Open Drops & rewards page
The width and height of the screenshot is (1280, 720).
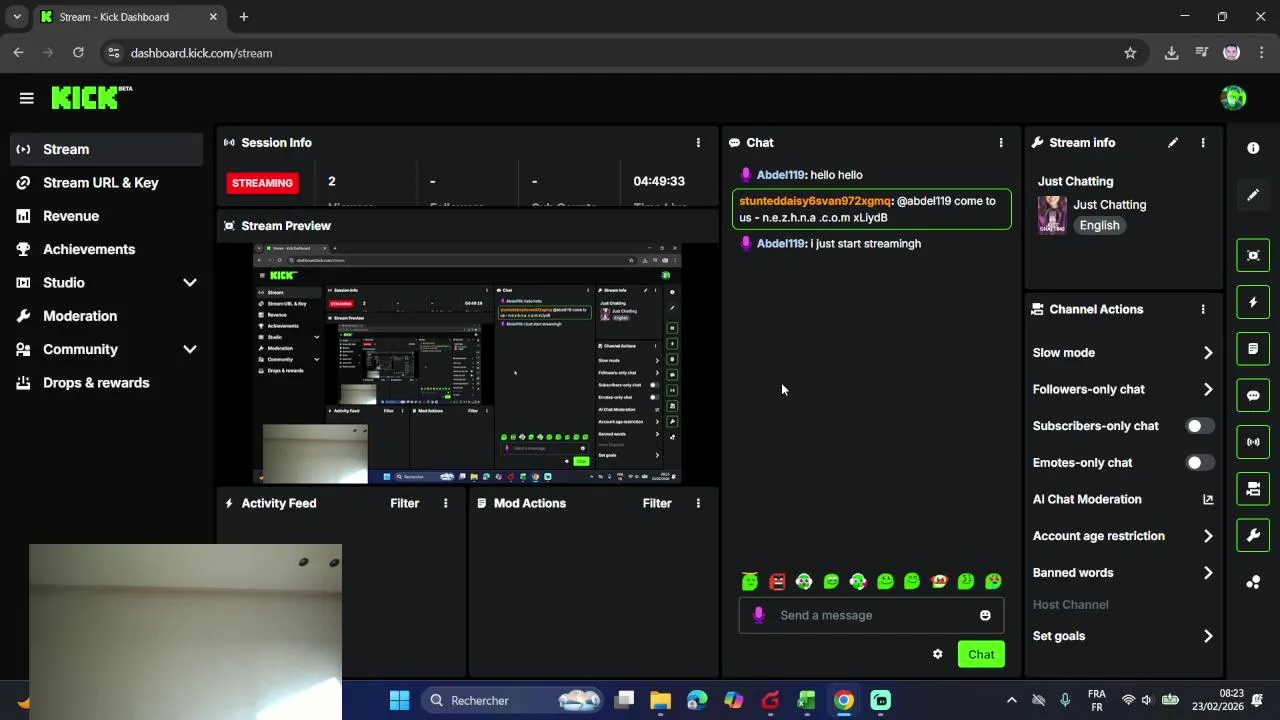click(106, 383)
